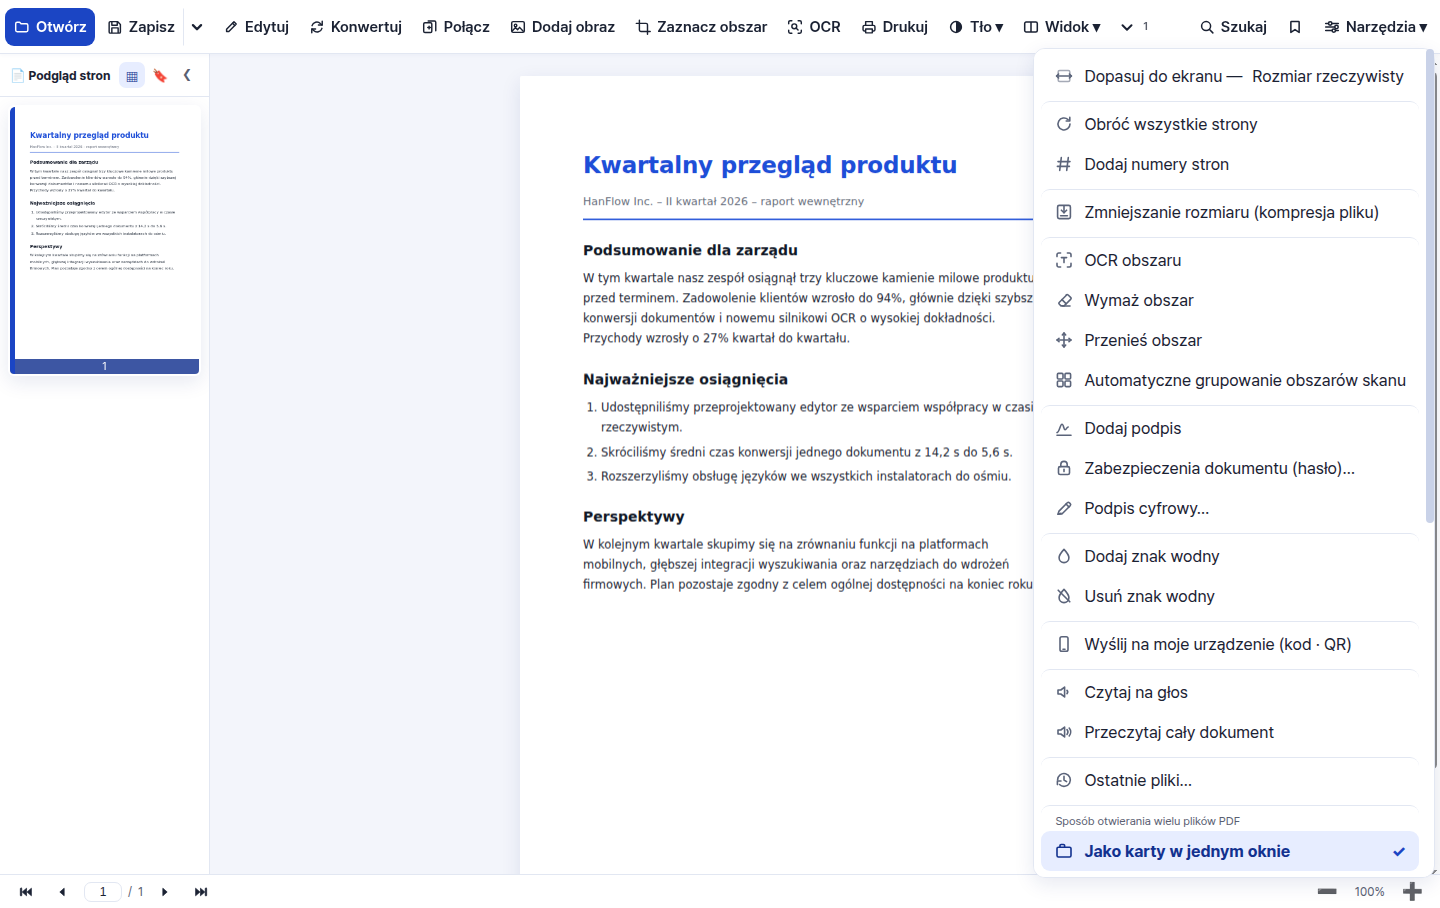This screenshot has width=1440, height=908.
Task: Choose Rozmiar rzeczywisty in the menu
Action: click(x=1328, y=76)
